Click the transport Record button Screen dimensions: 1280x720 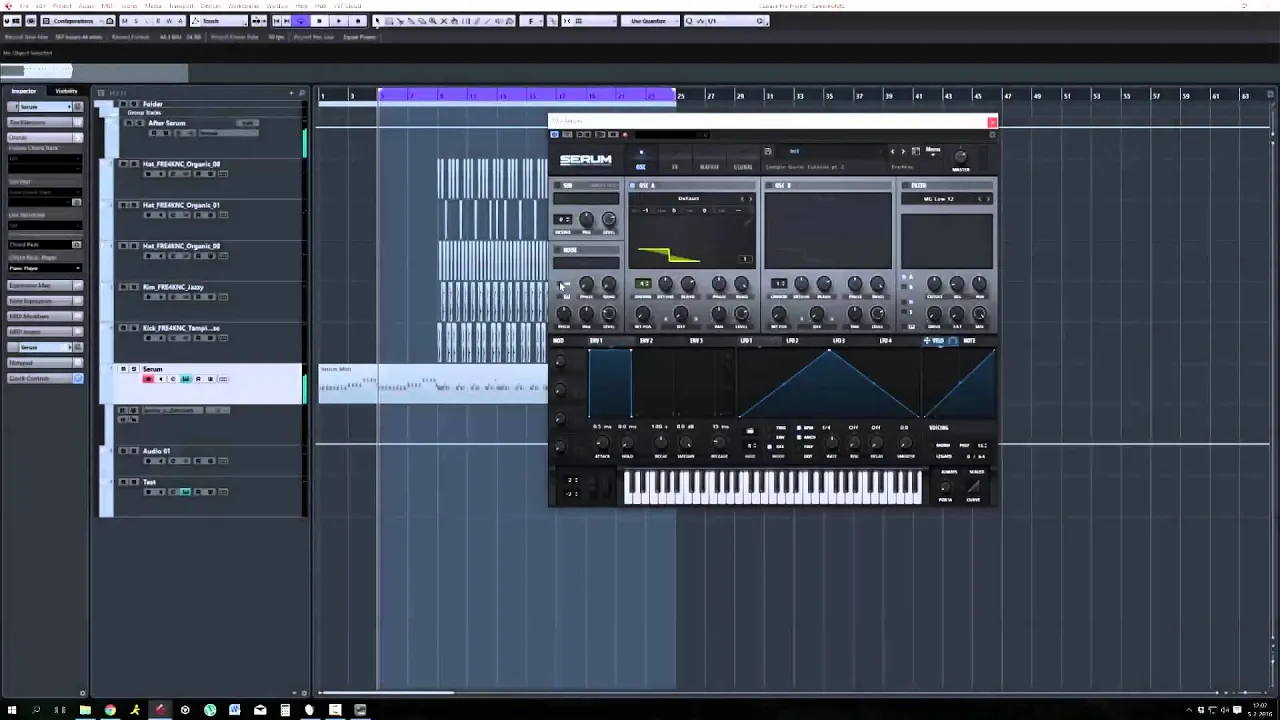point(357,21)
